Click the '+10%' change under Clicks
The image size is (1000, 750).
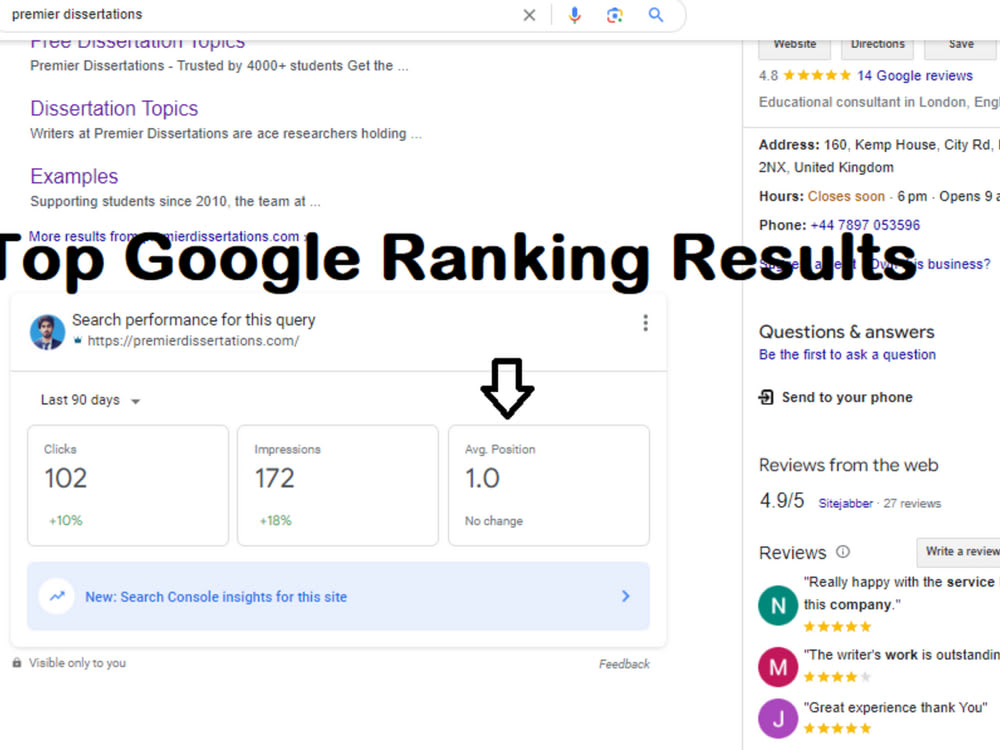(x=66, y=520)
